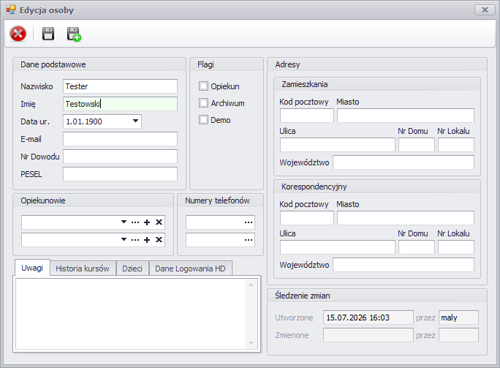Click Zamieszkania Kod pocztowy field
Screen dimensions: 500x368
tap(307, 116)
